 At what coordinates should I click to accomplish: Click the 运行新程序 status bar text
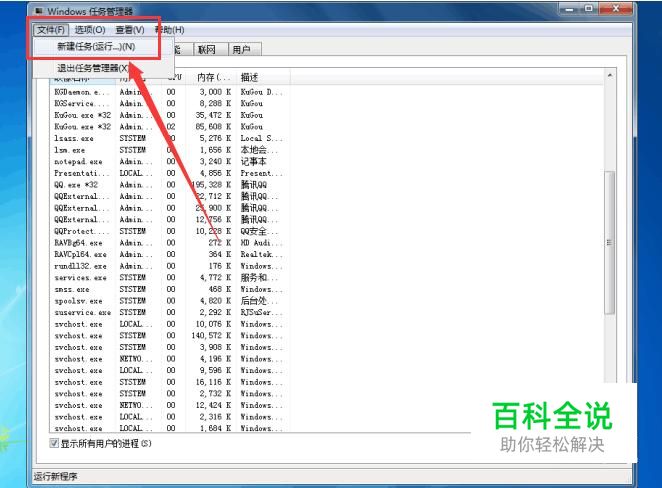click(x=55, y=477)
